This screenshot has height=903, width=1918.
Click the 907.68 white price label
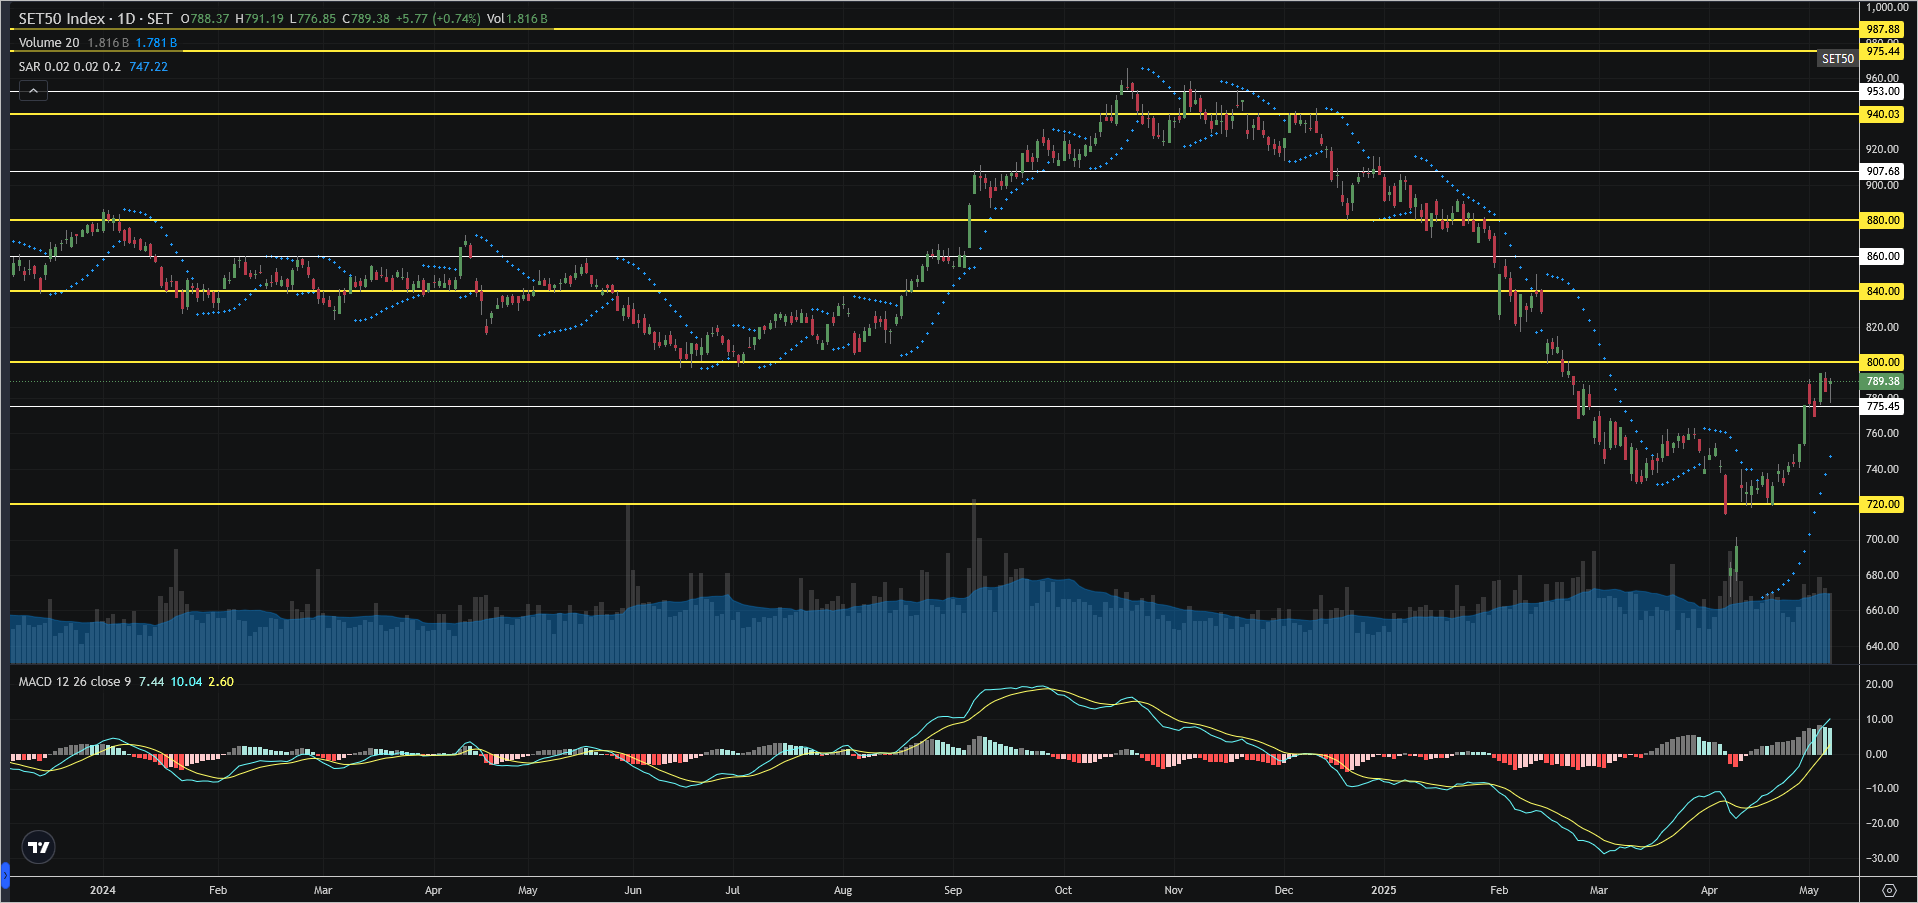pyautogui.click(x=1883, y=171)
